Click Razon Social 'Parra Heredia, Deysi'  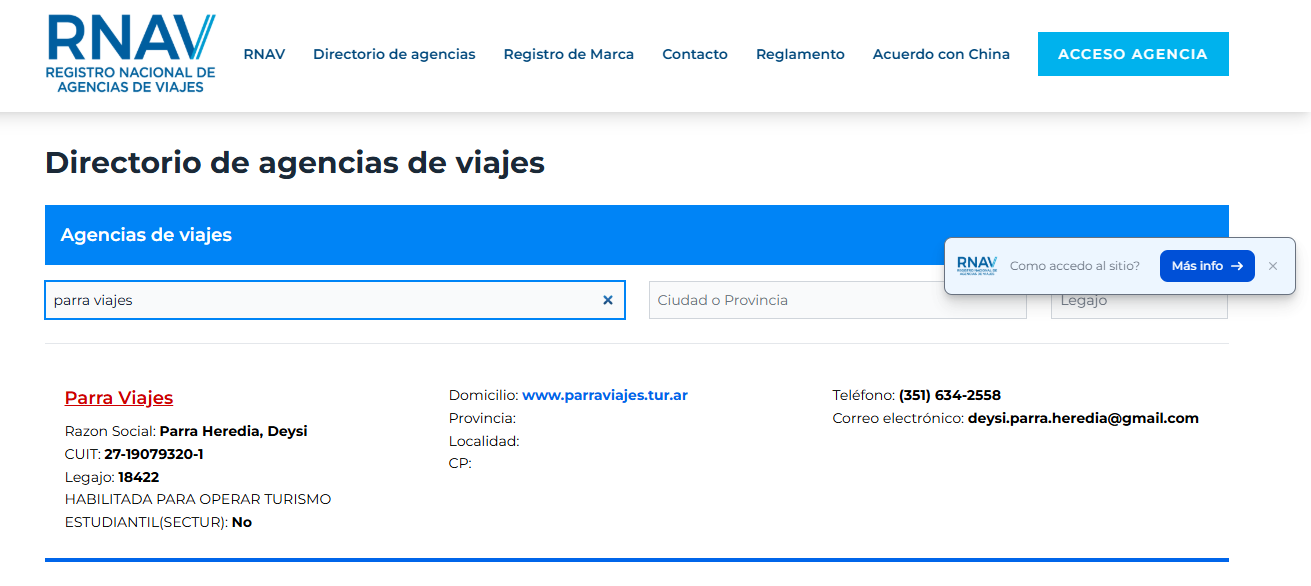(234, 431)
